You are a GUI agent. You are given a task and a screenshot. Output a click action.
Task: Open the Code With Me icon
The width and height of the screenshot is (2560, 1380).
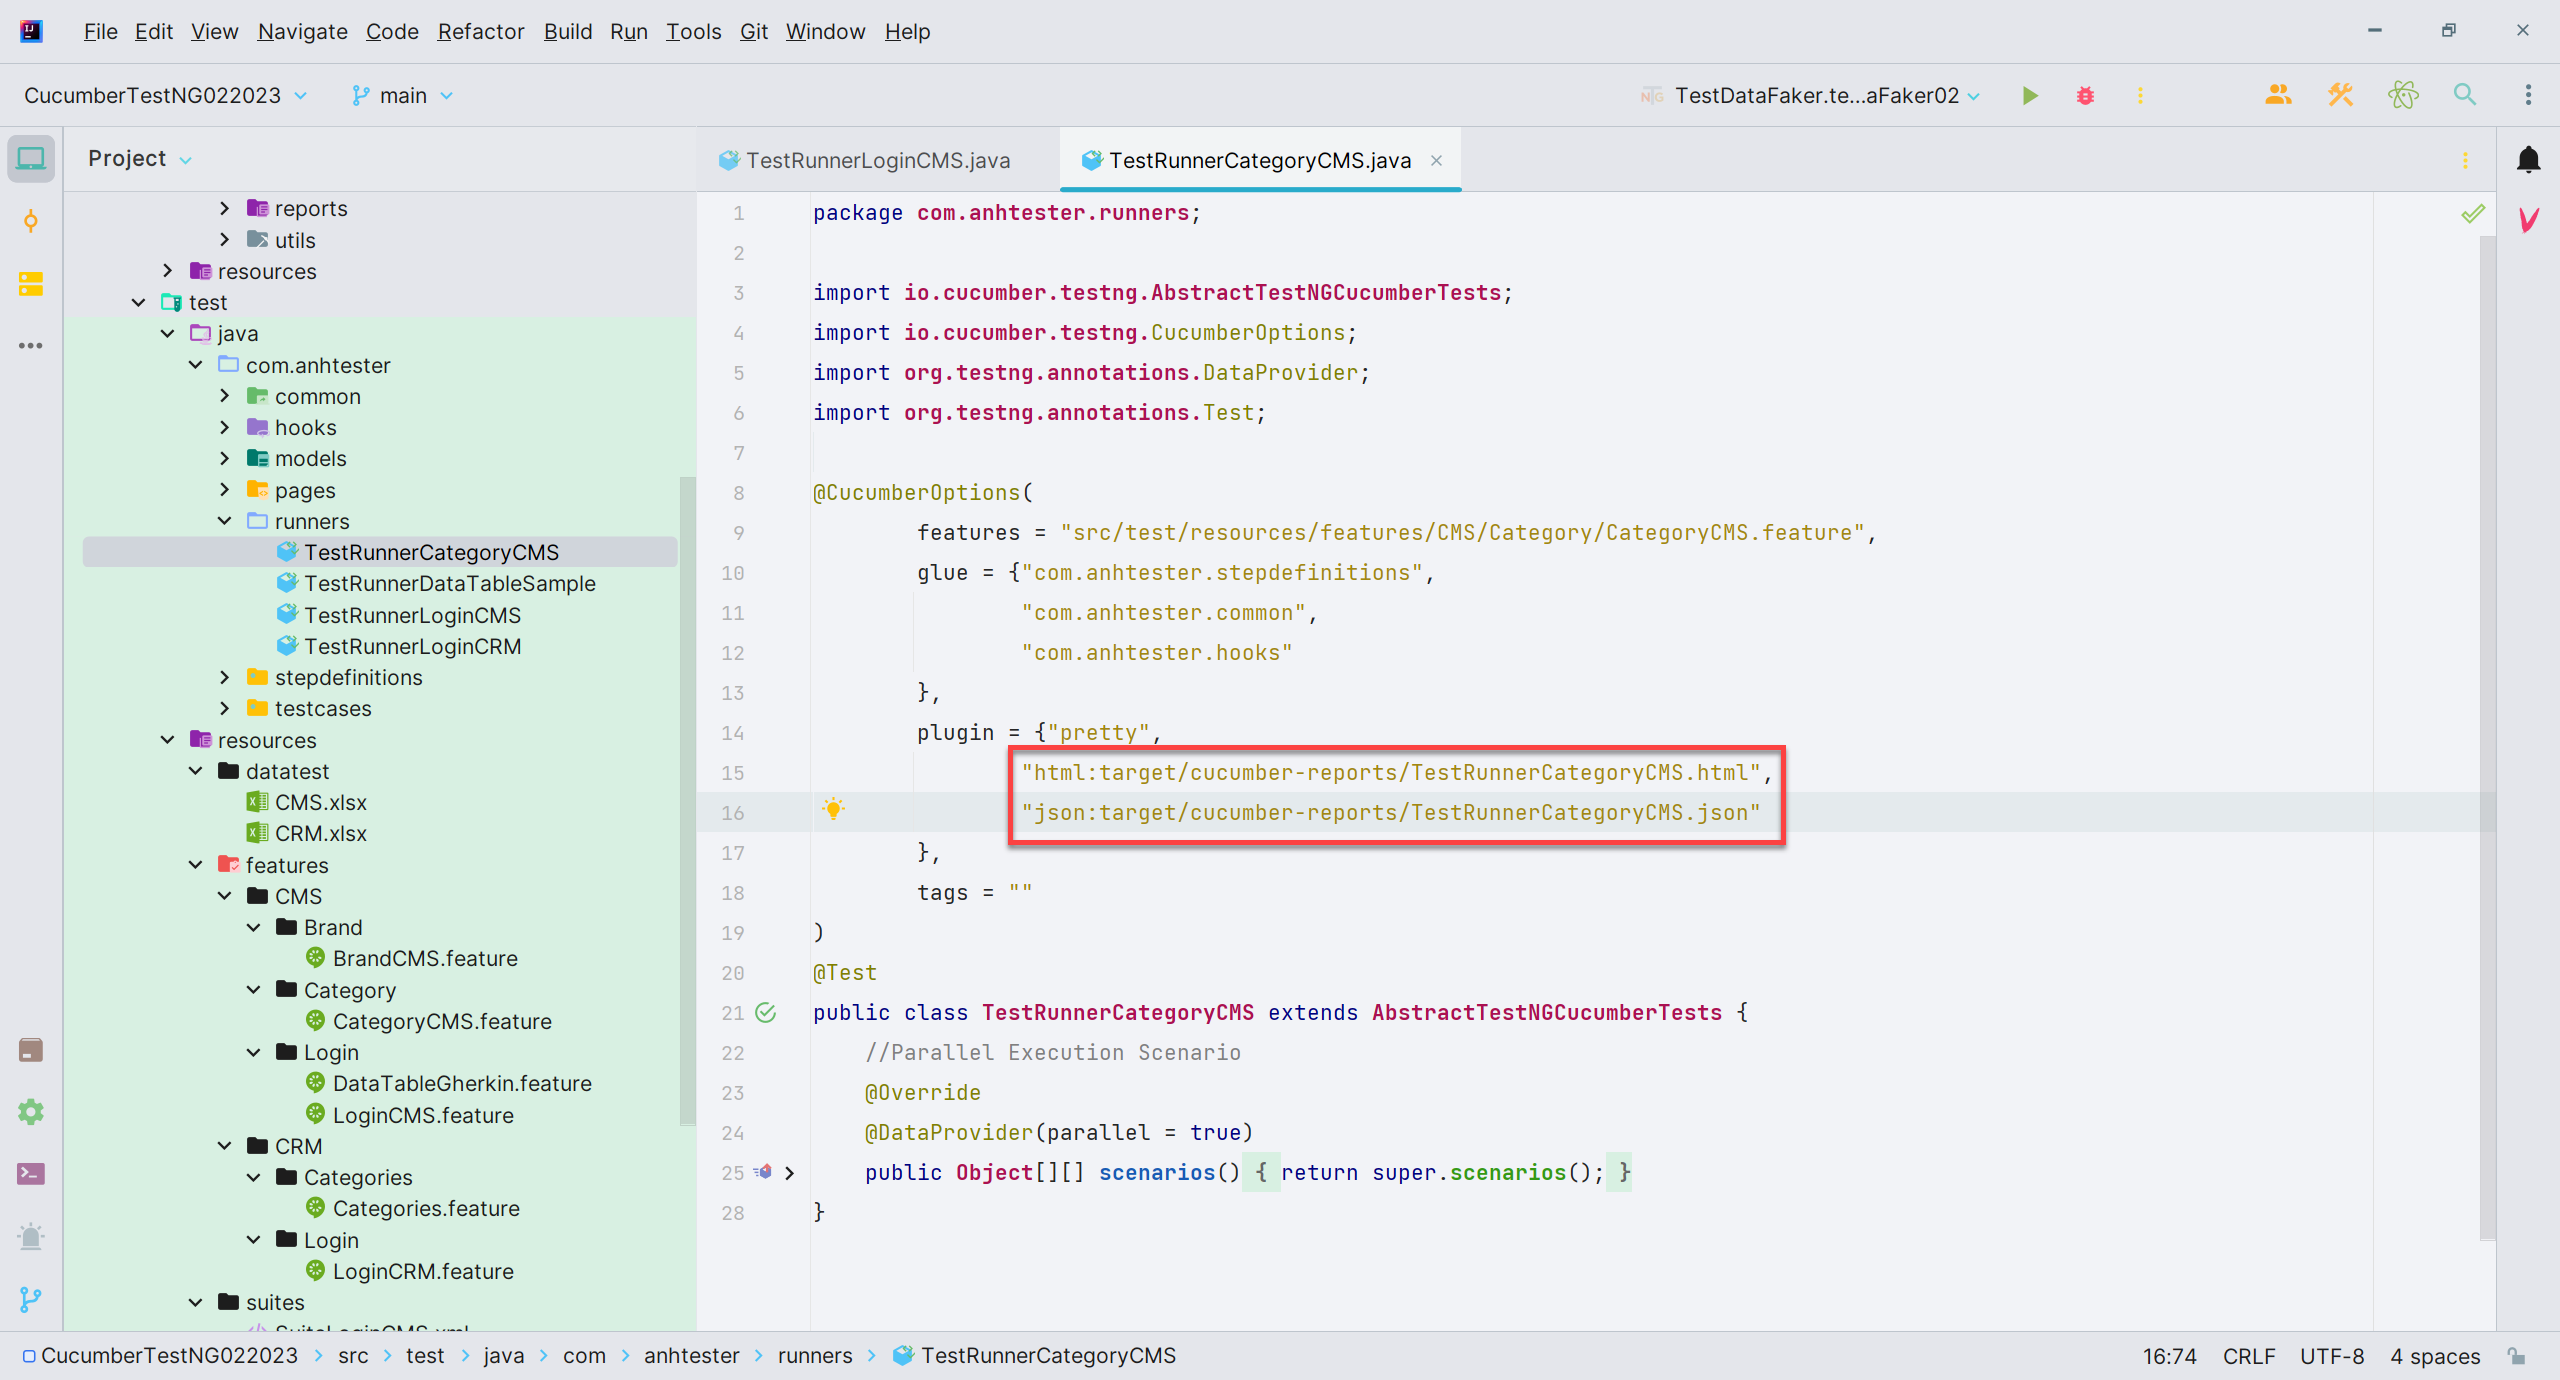point(2278,95)
